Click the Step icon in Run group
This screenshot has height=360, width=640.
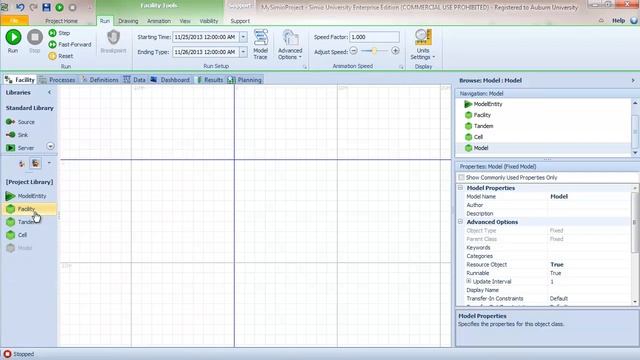coord(52,33)
